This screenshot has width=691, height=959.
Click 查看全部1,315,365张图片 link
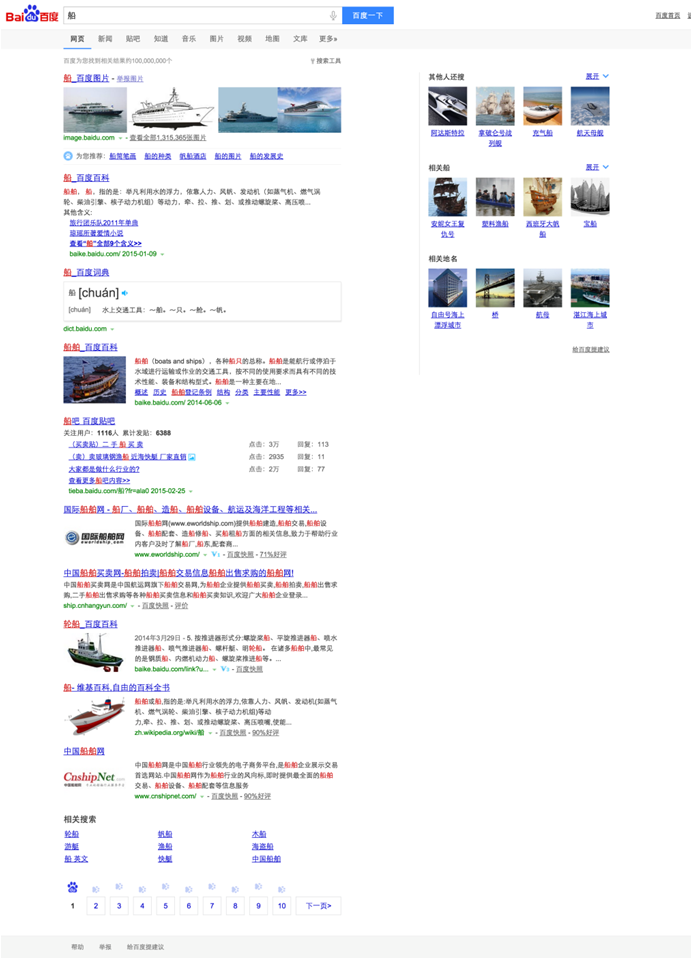[x=168, y=138]
